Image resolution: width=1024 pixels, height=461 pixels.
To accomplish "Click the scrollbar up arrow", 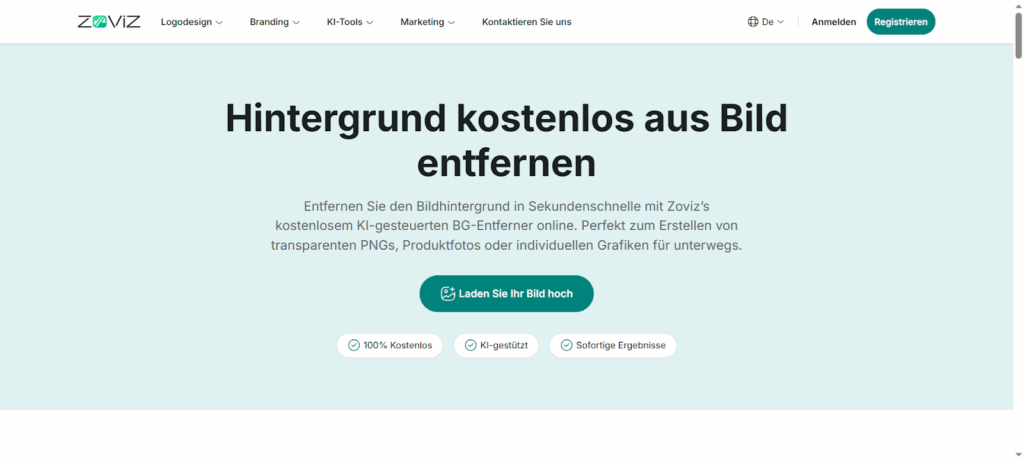I will pyautogui.click(x=1017, y=6).
